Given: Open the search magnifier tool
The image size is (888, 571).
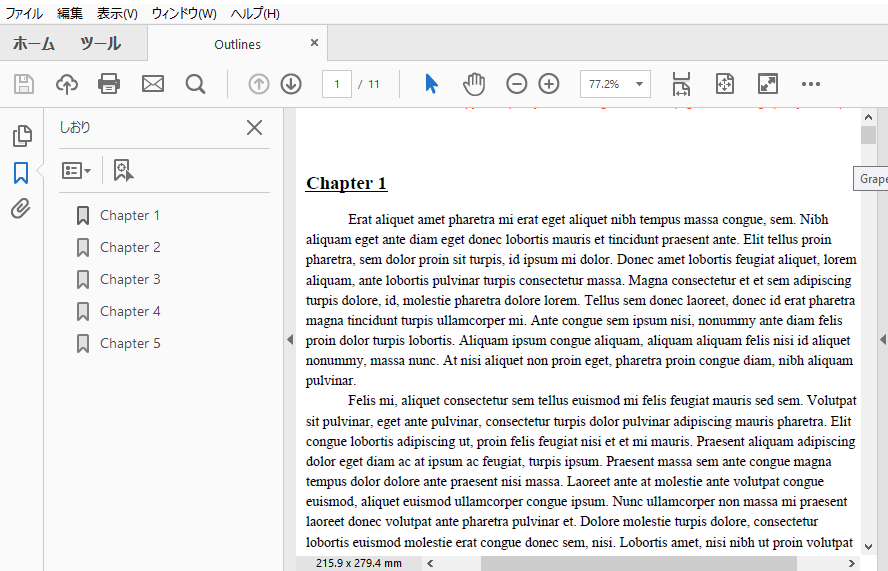Looking at the screenshot, I should (195, 84).
